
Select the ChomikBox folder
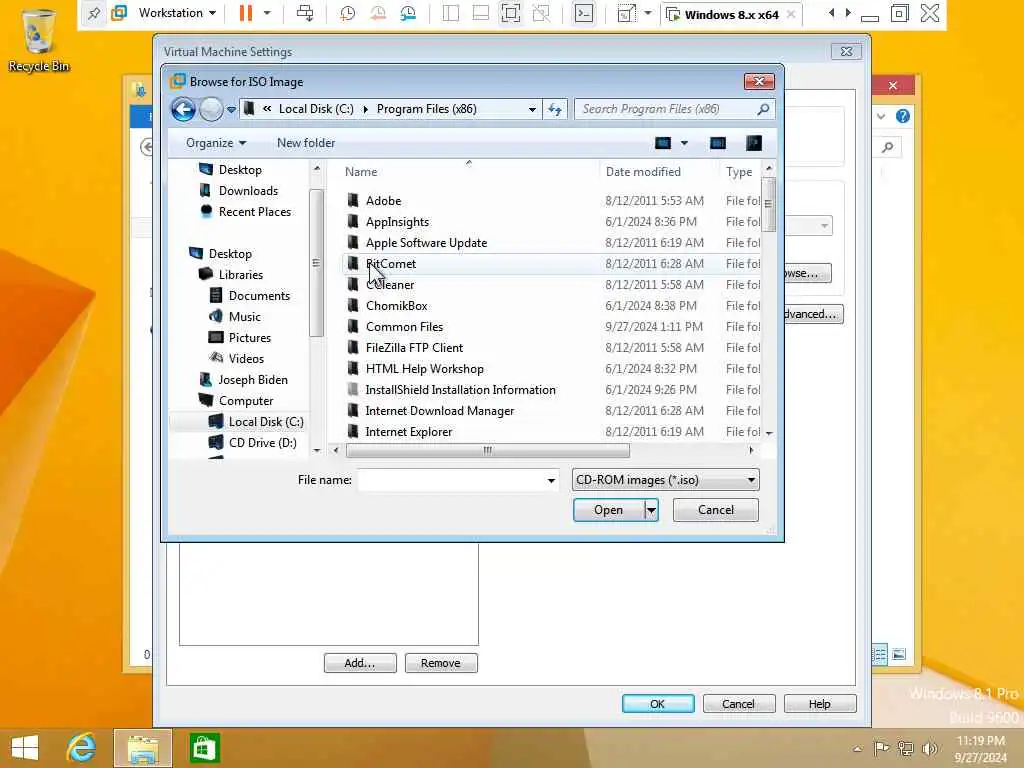396,306
